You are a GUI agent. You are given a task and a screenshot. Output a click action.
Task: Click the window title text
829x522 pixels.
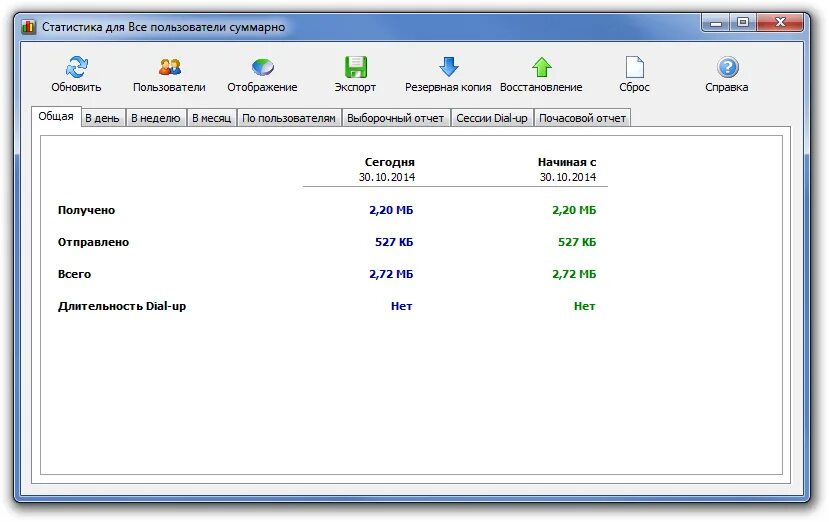point(163,27)
